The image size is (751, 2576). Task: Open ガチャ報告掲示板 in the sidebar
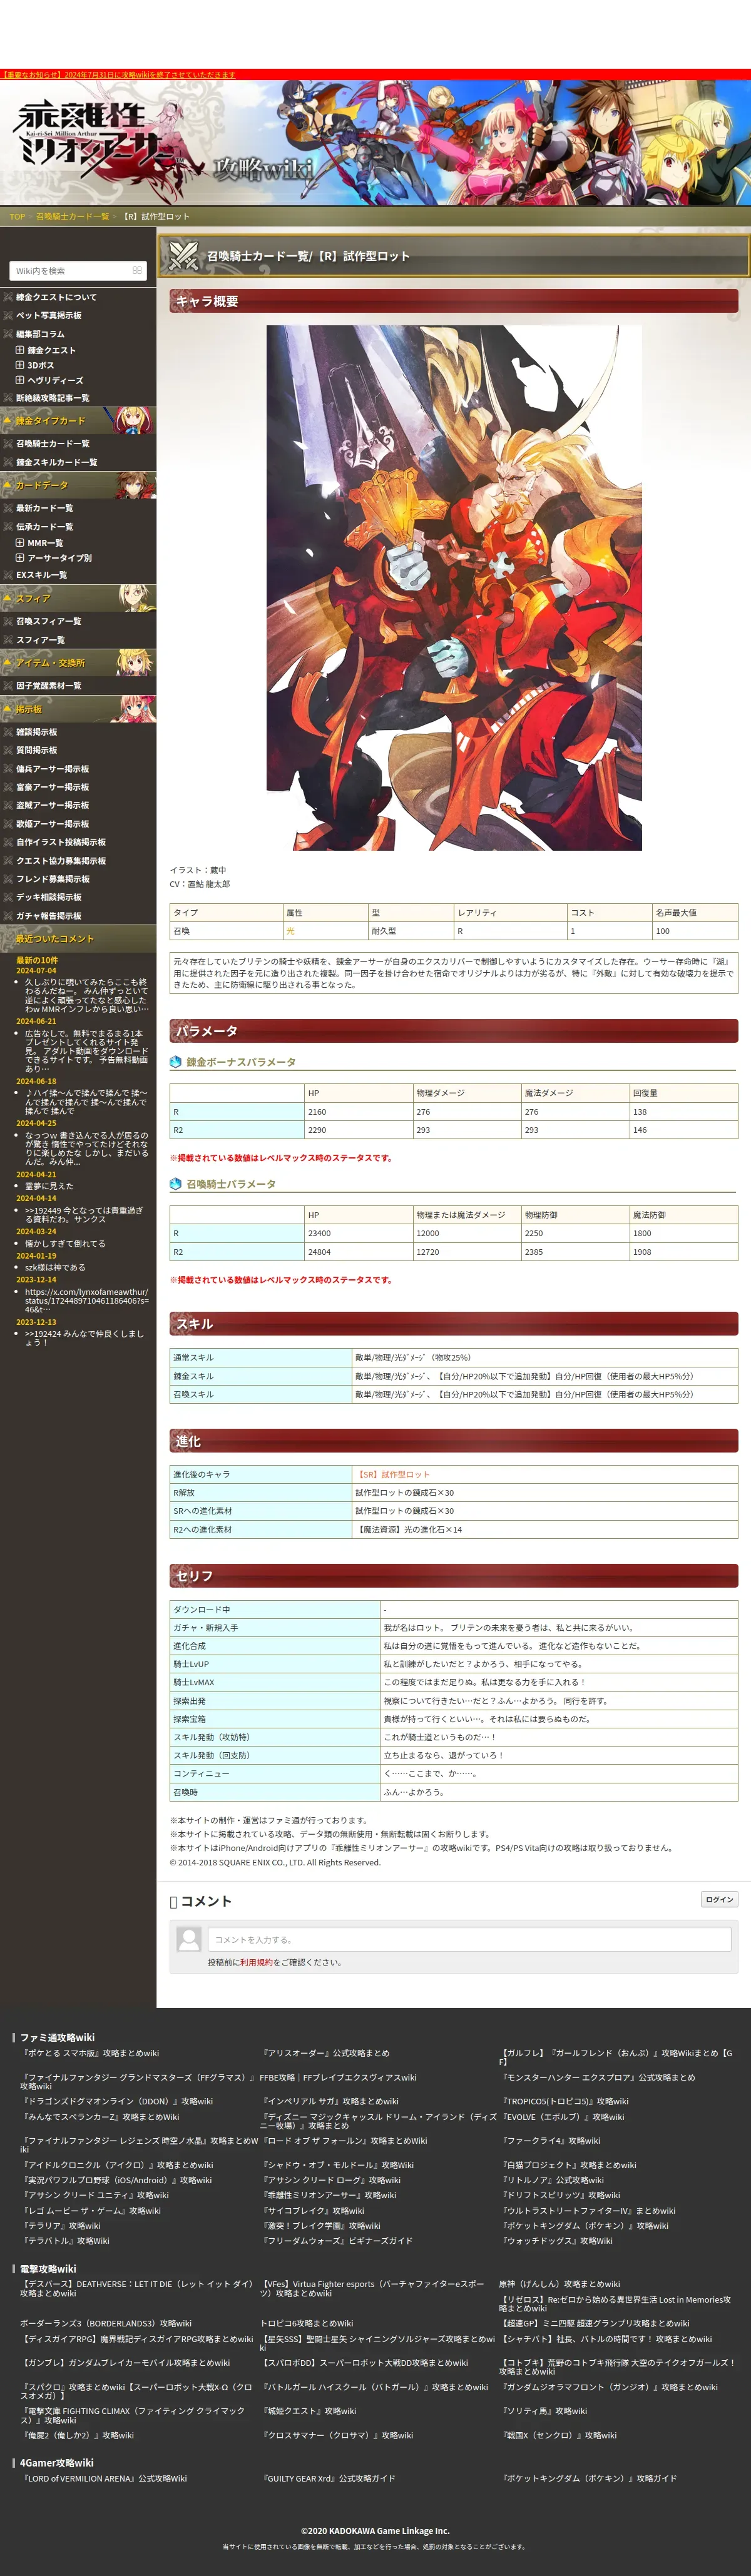tap(49, 916)
